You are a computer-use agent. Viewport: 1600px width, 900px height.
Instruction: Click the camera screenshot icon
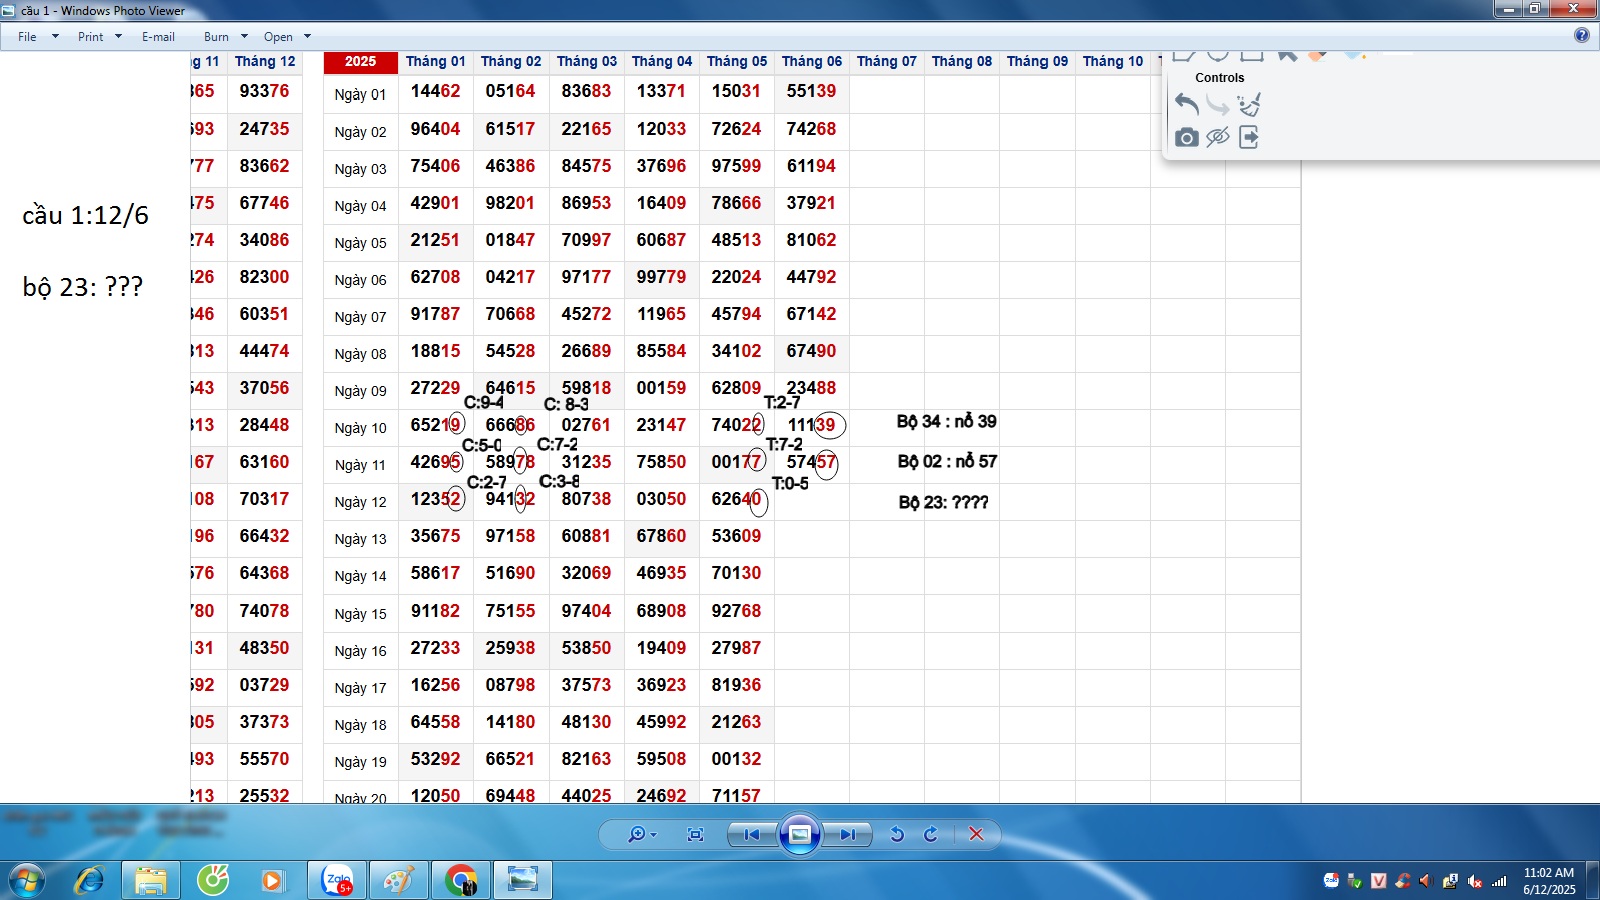point(1187,137)
